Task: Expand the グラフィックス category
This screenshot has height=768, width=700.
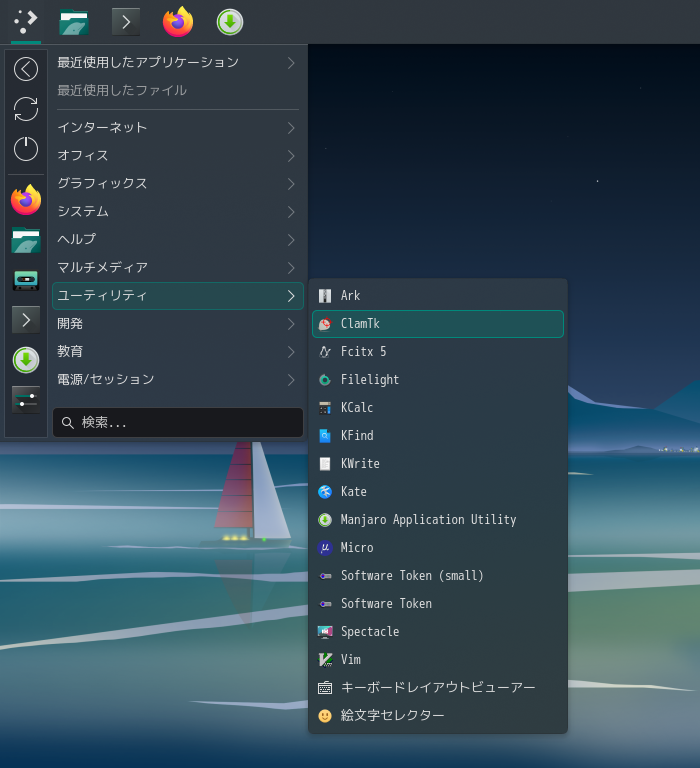Action: click(x=177, y=184)
